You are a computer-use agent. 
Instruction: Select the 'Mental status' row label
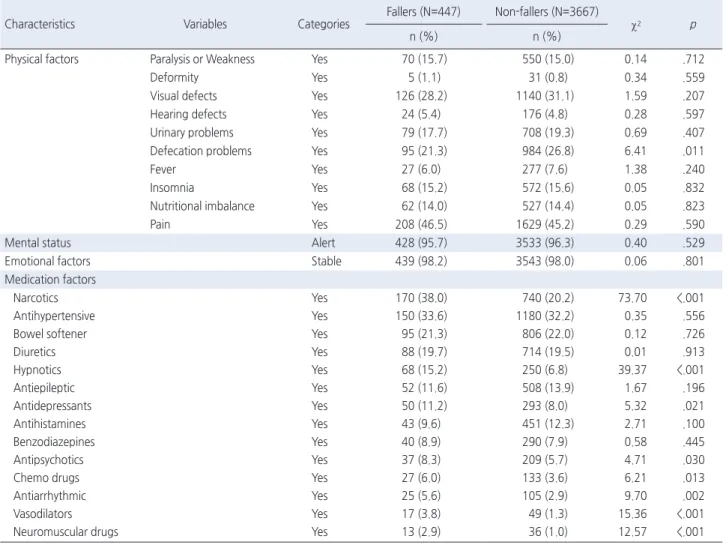point(38,243)
